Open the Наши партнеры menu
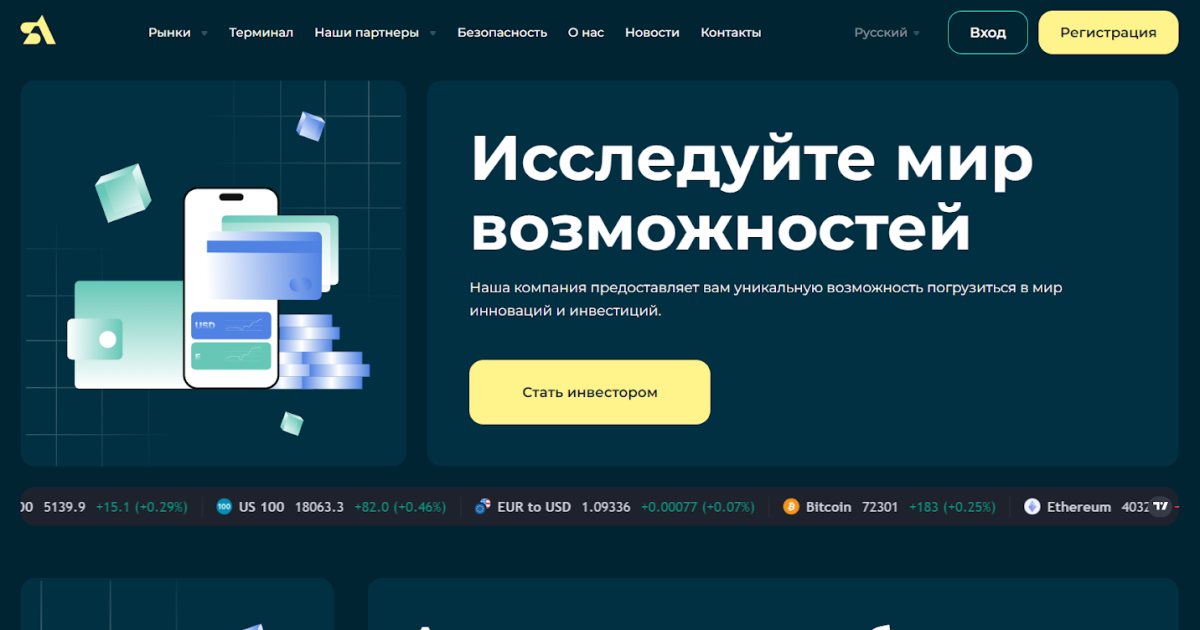Viewport: 1200px width, 630px height. 367,32
